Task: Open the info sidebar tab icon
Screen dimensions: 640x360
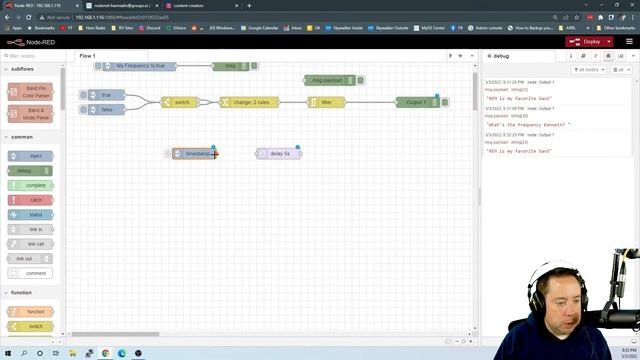Action: (x=571, y=56)
